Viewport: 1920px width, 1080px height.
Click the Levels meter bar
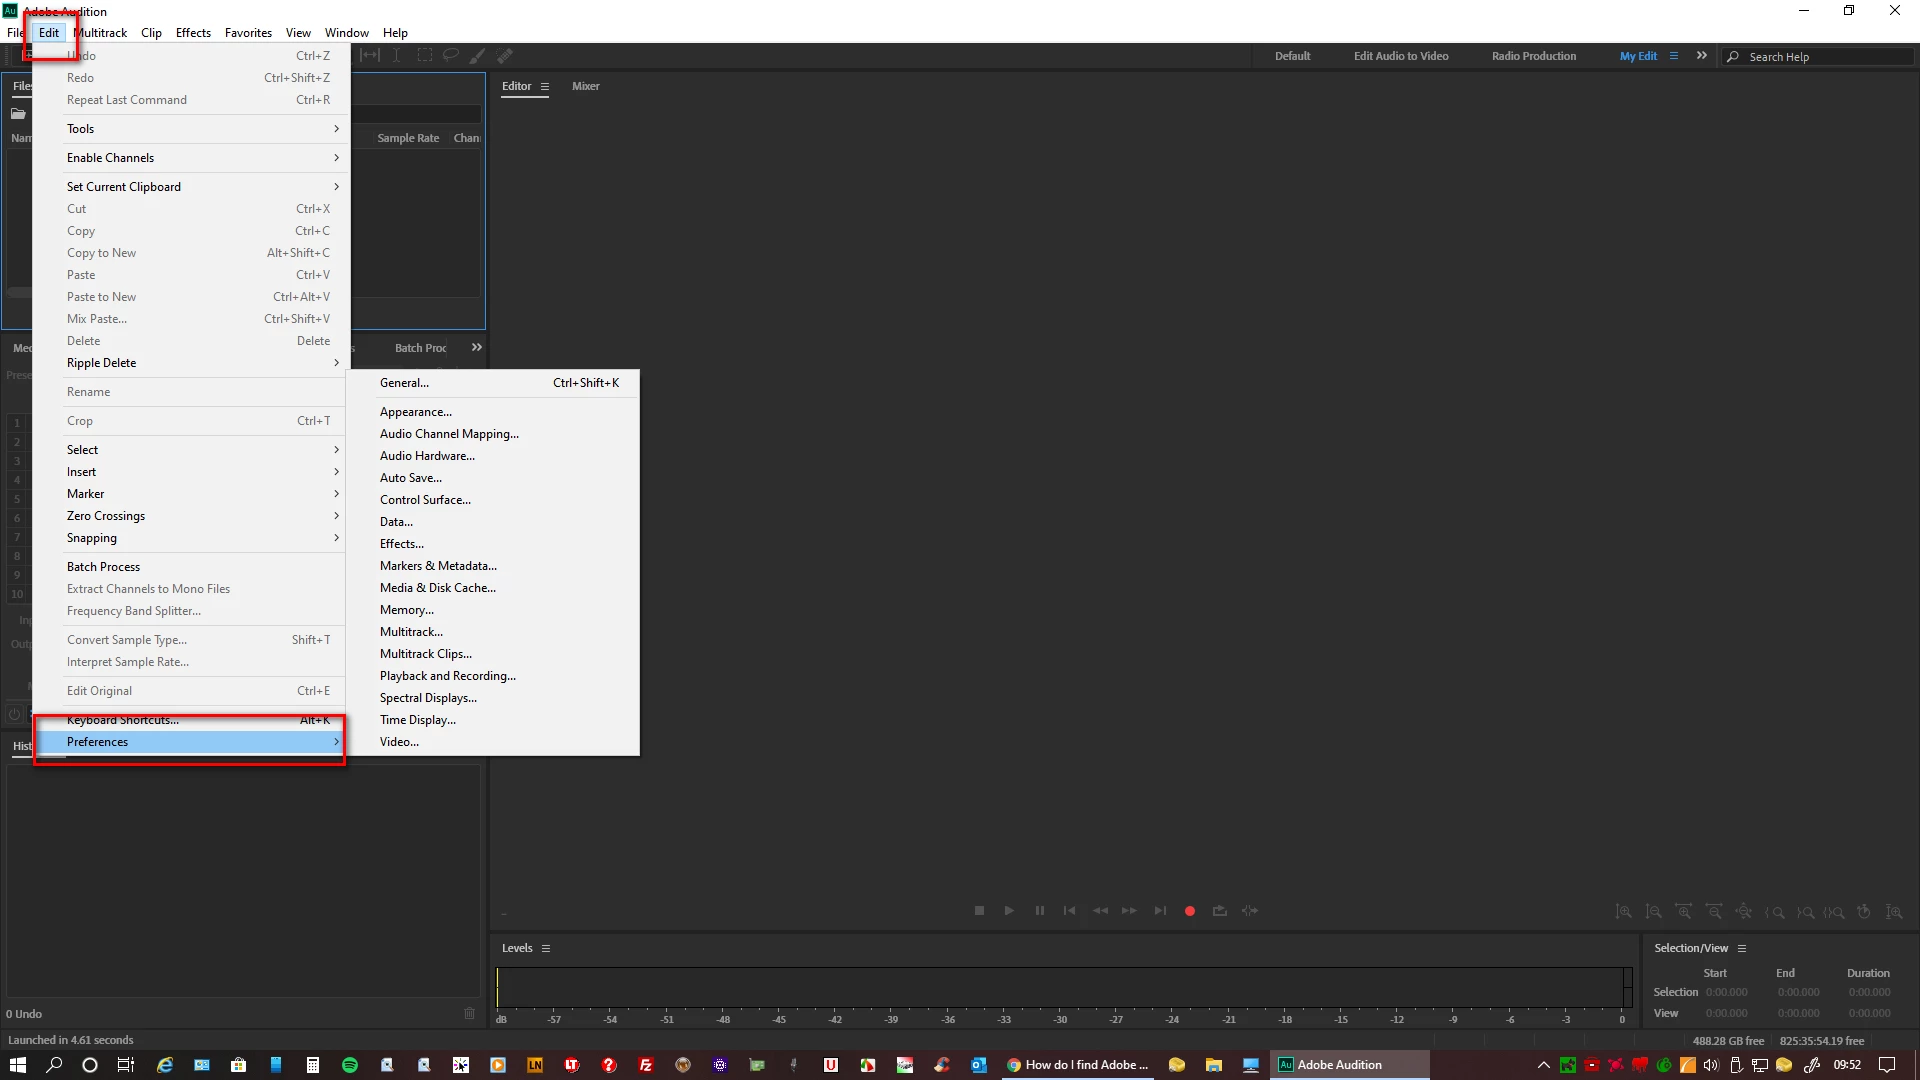1060,987
